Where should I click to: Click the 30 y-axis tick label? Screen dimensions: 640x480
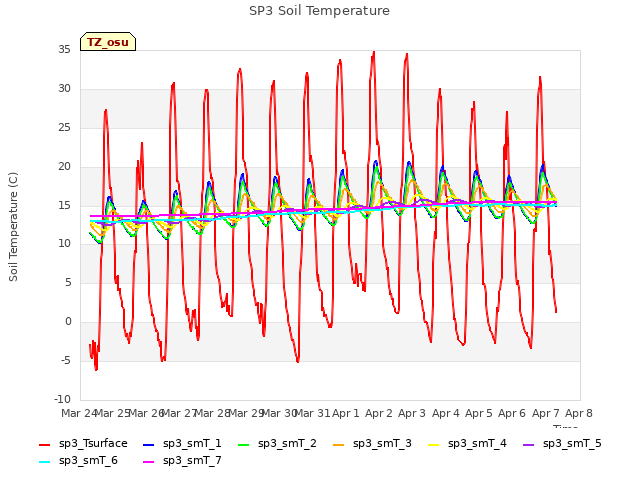(64, 89)
